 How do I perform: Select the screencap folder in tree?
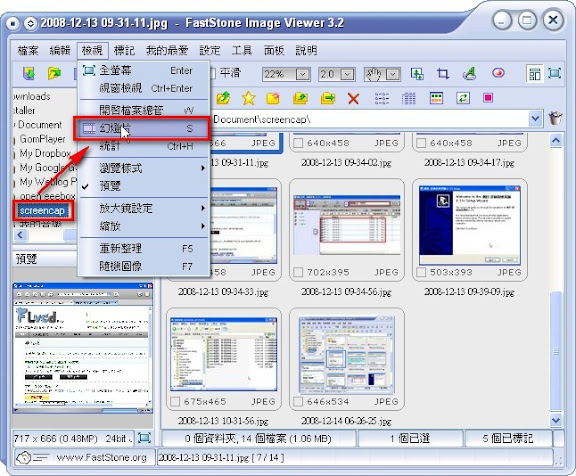[x=42, y=211]
